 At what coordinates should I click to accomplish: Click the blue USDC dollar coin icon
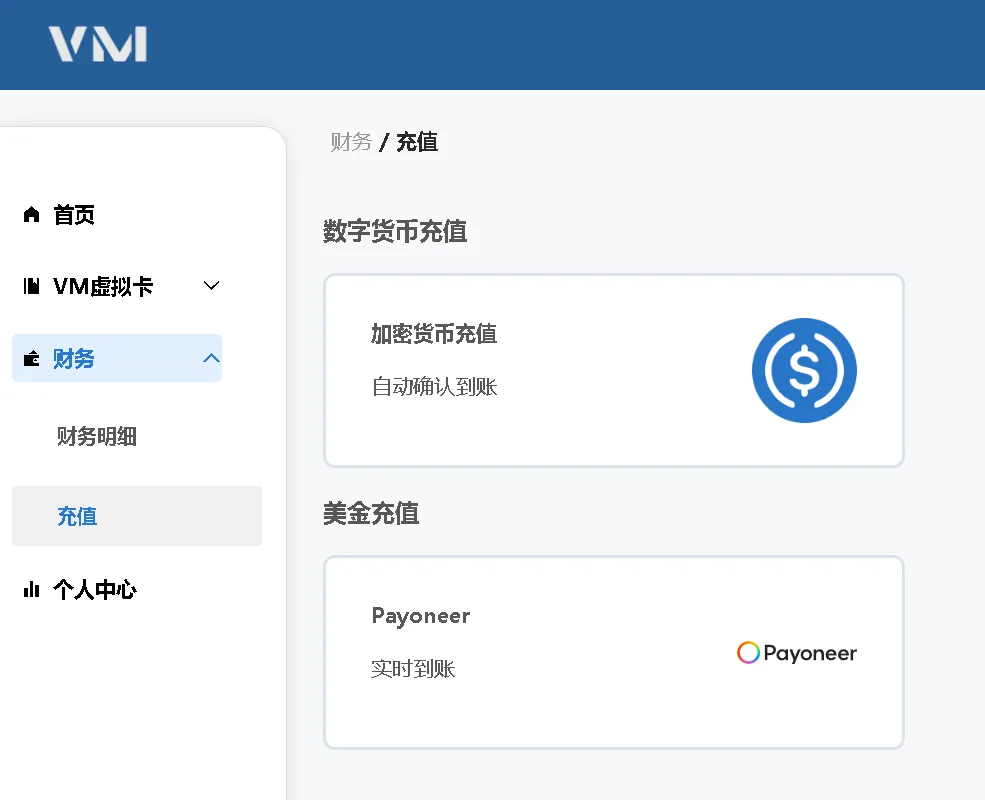tap(804, 370)
